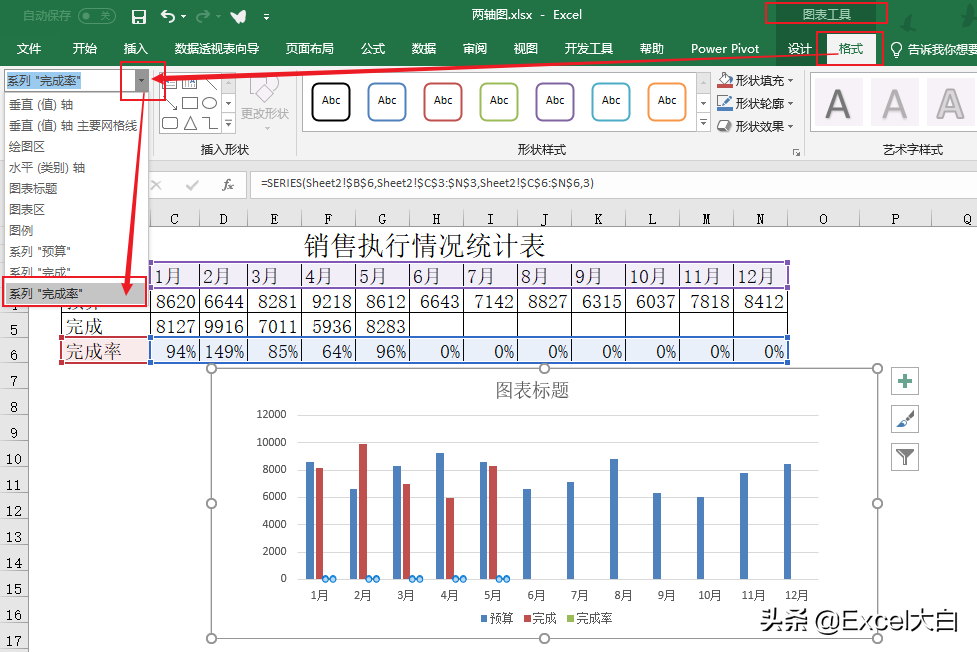Choose 垂直 (值) 轴 主要网格线 from list
This screenshot has height=652, width=977.
coord(73,126)
